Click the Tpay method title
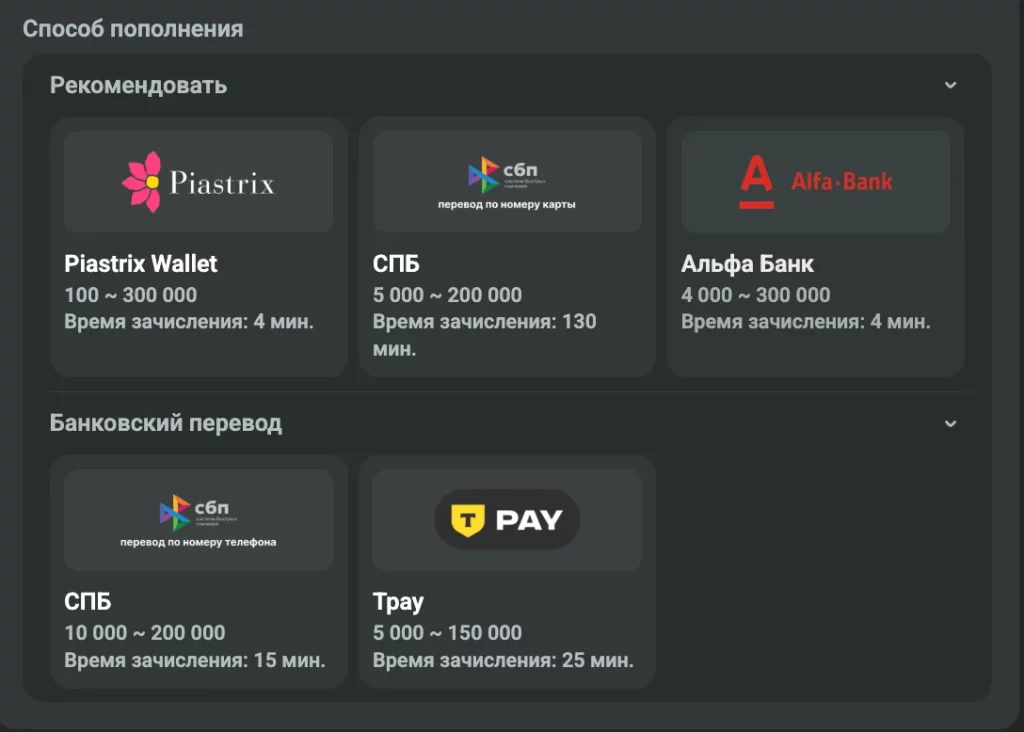The width and height of the screenshot is (1024, 732). point(398,602)
